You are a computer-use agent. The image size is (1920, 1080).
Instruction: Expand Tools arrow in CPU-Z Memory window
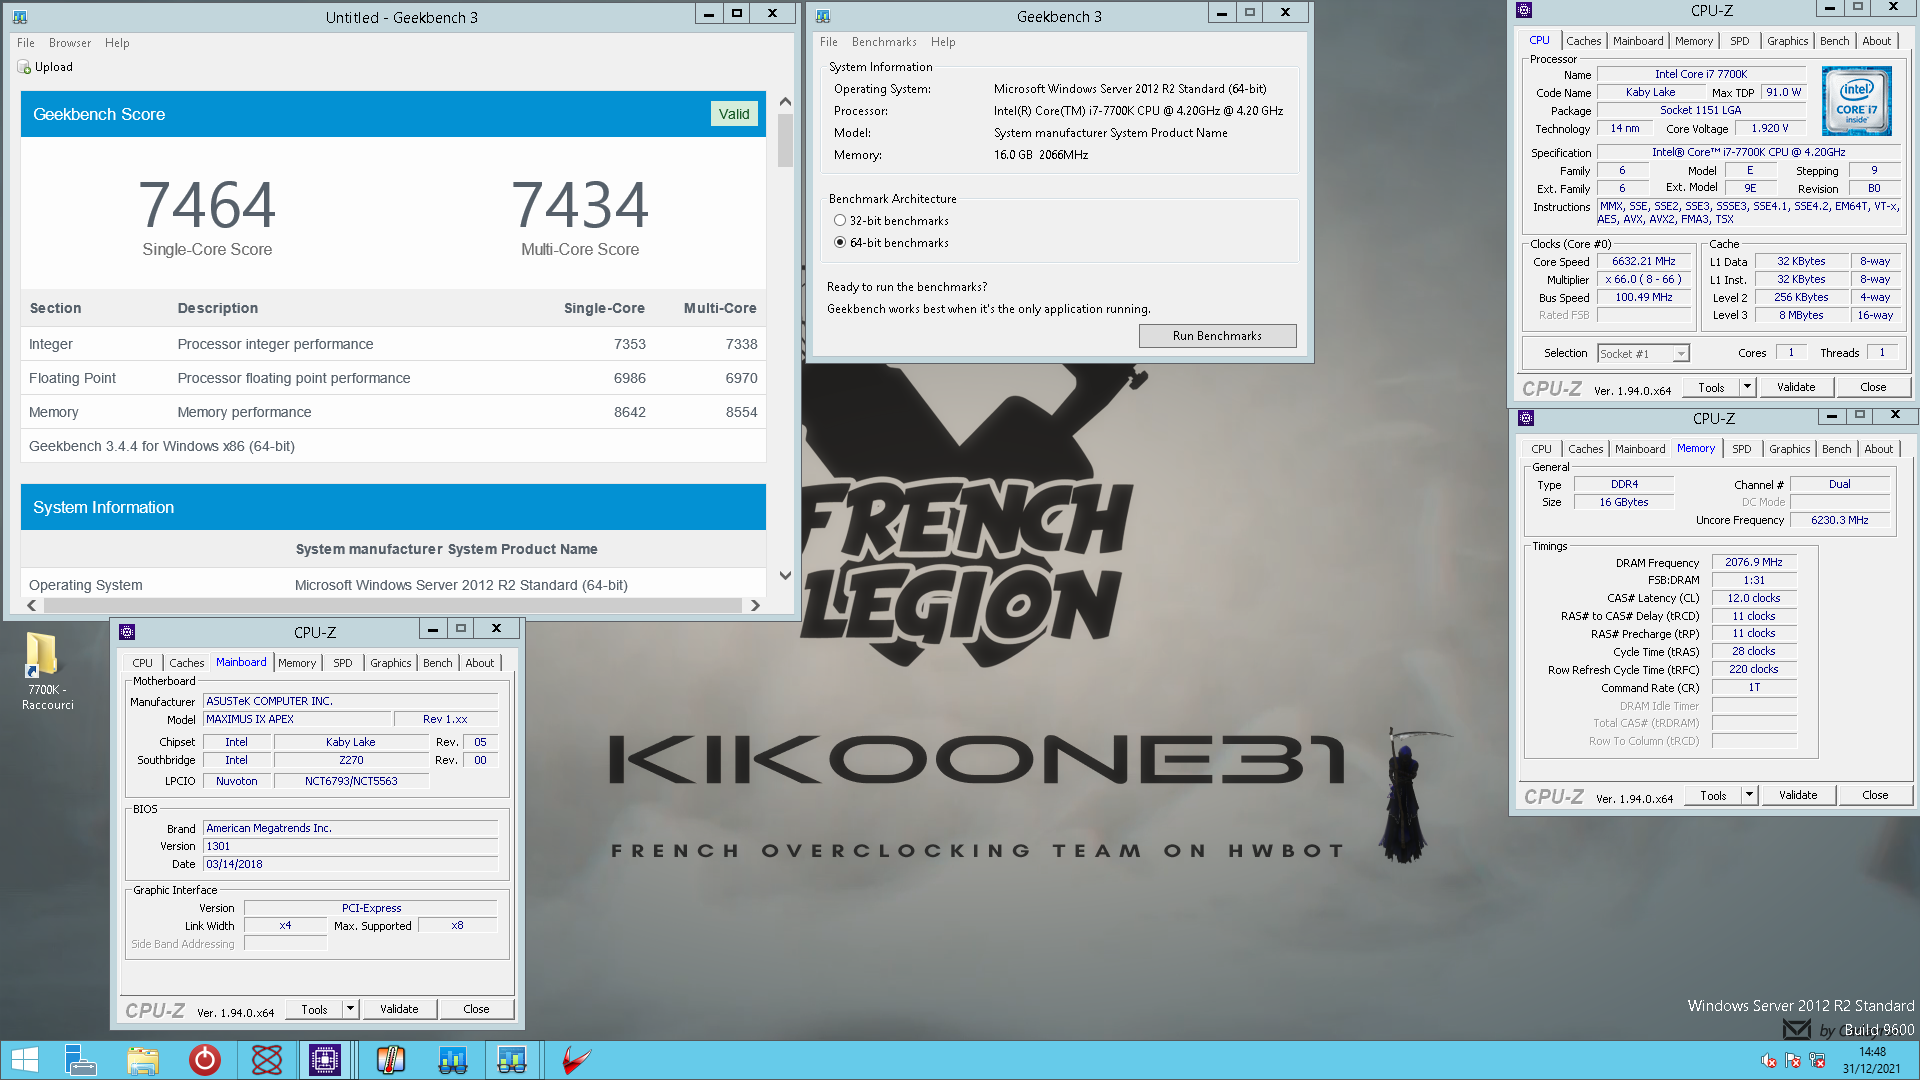point(1749,795)
